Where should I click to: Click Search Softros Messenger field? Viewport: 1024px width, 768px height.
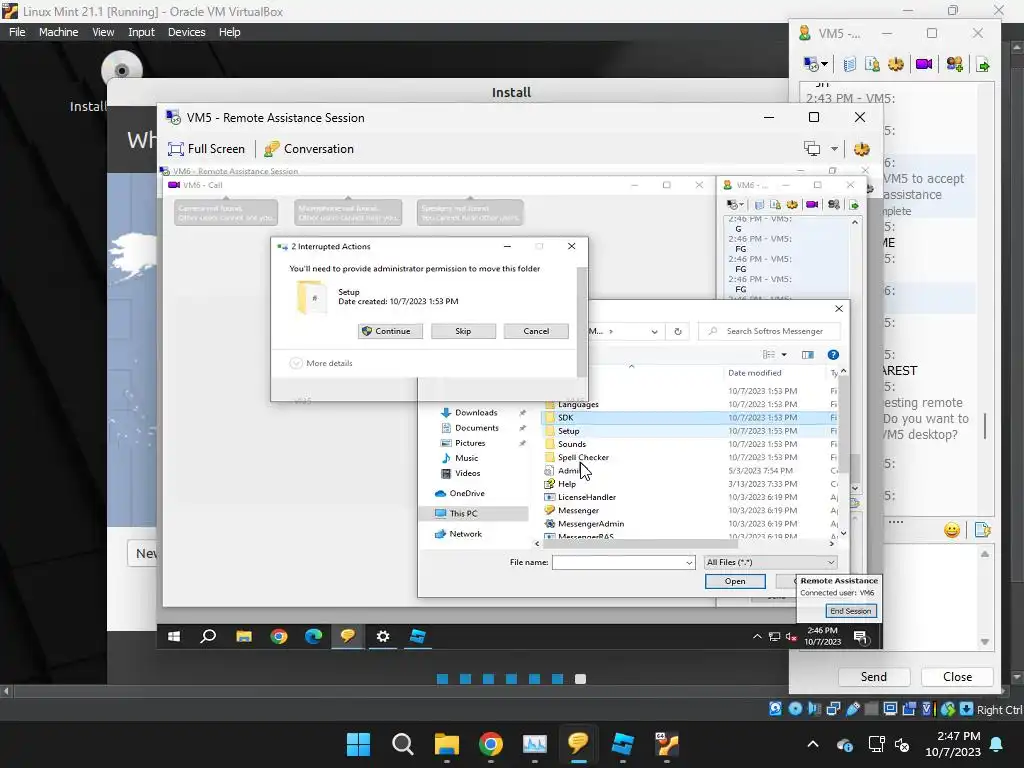(x=769, y=331)
